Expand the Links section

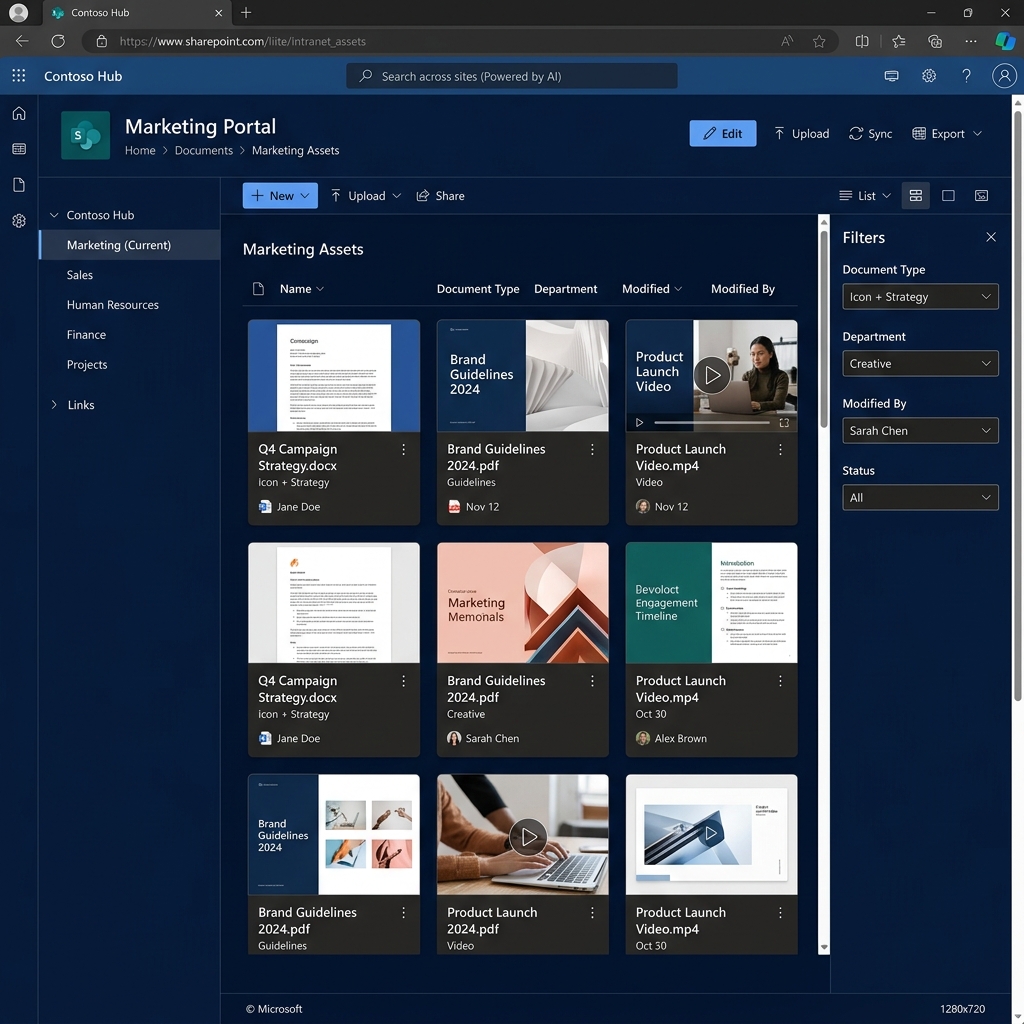[54, 404]
